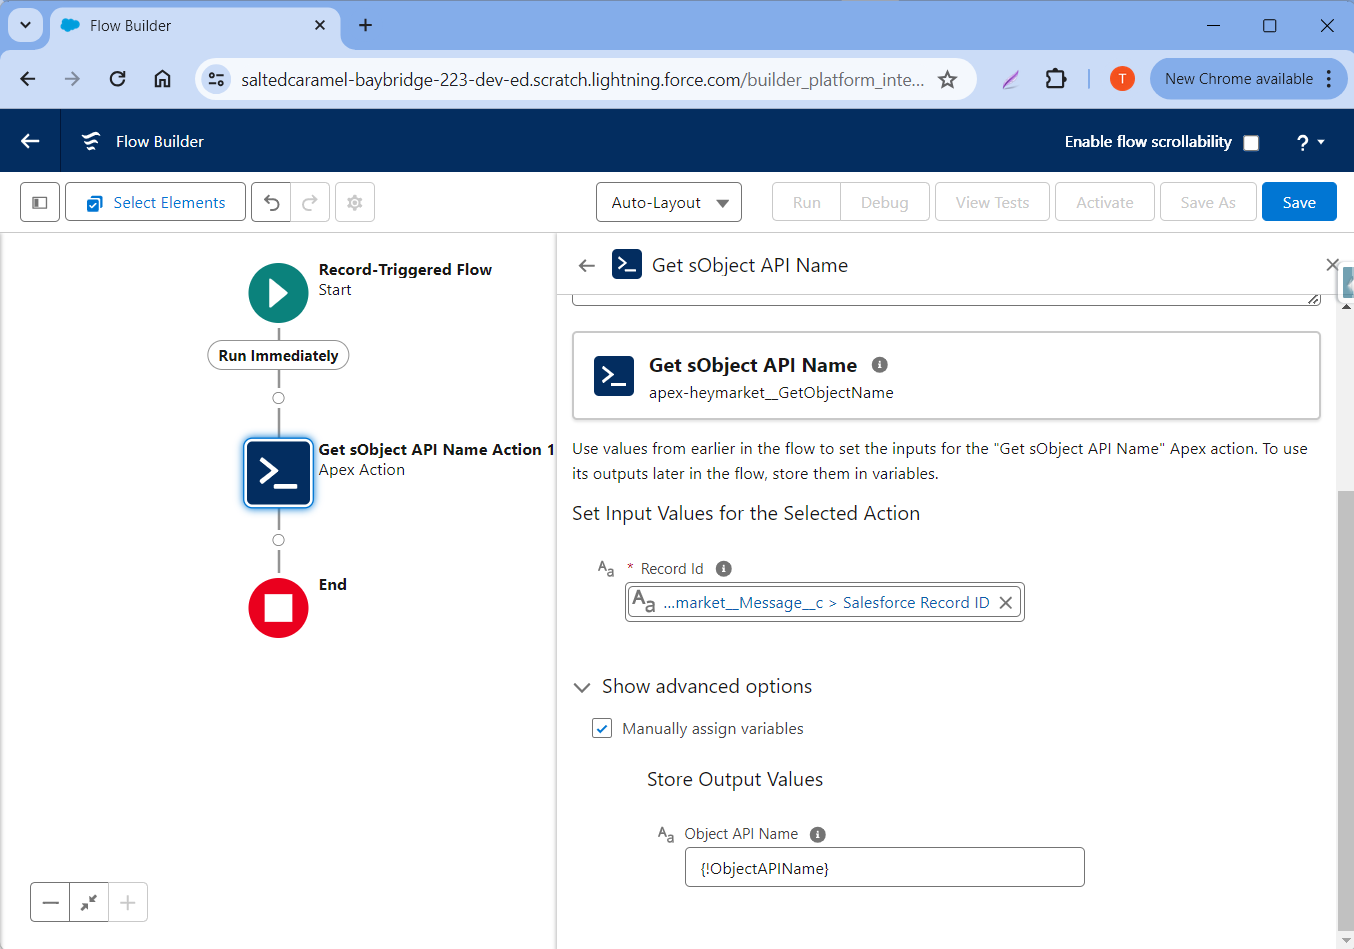Navigate forward in browser
This screenshot has height=949, width=1354.
72,79
